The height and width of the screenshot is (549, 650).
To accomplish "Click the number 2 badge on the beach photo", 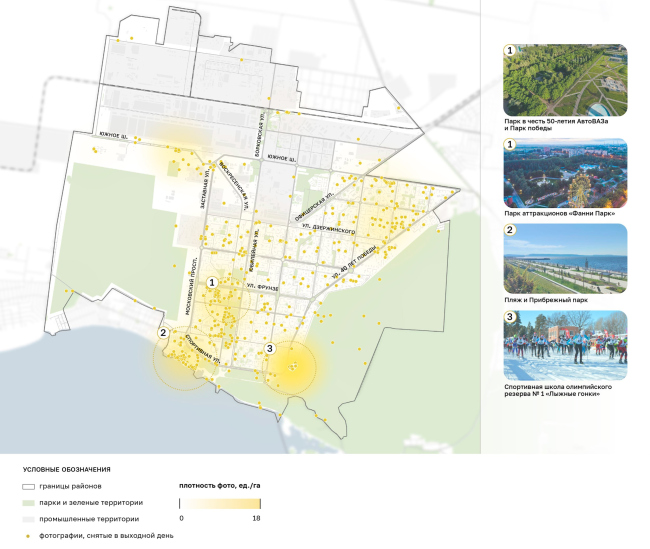I will coord(510,230).
